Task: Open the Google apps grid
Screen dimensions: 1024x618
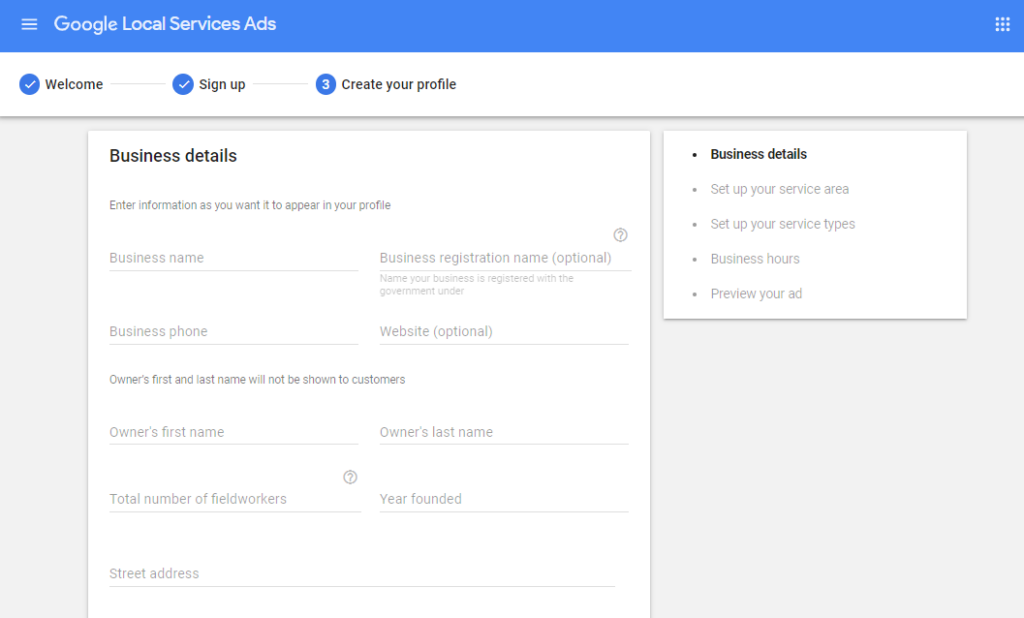Action: 1002,24
